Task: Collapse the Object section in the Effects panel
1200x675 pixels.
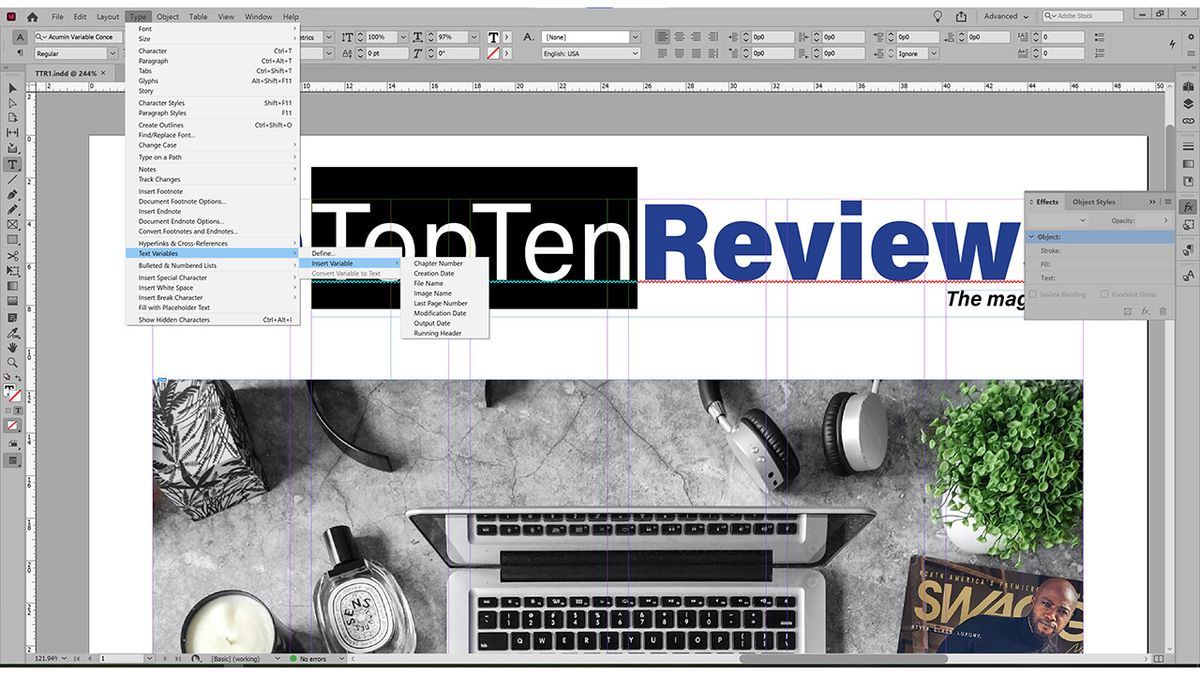Action: pos(1031,237)
